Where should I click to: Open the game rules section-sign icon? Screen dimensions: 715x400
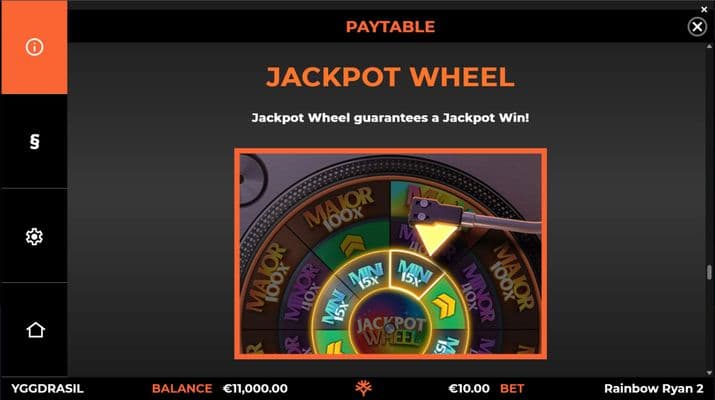tap(34, 141)
